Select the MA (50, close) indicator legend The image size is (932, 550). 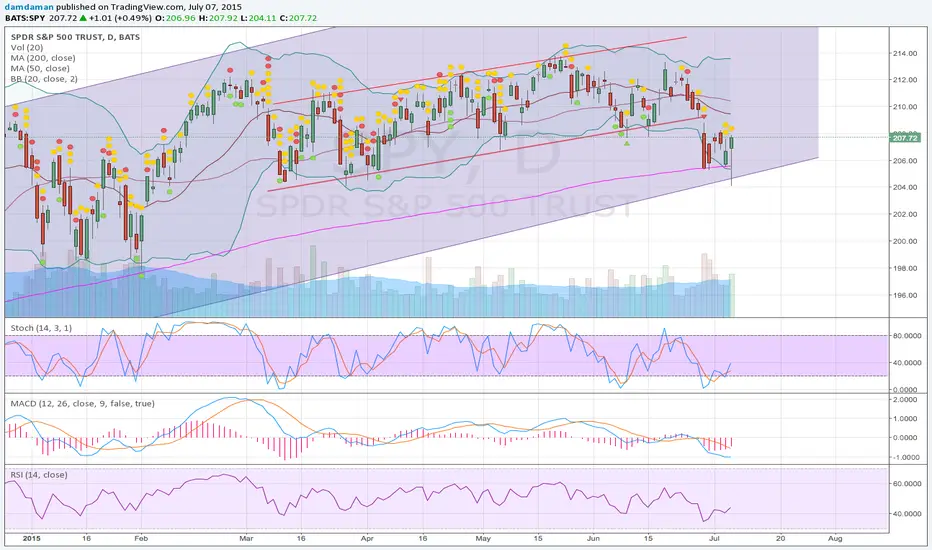[40, 68]
